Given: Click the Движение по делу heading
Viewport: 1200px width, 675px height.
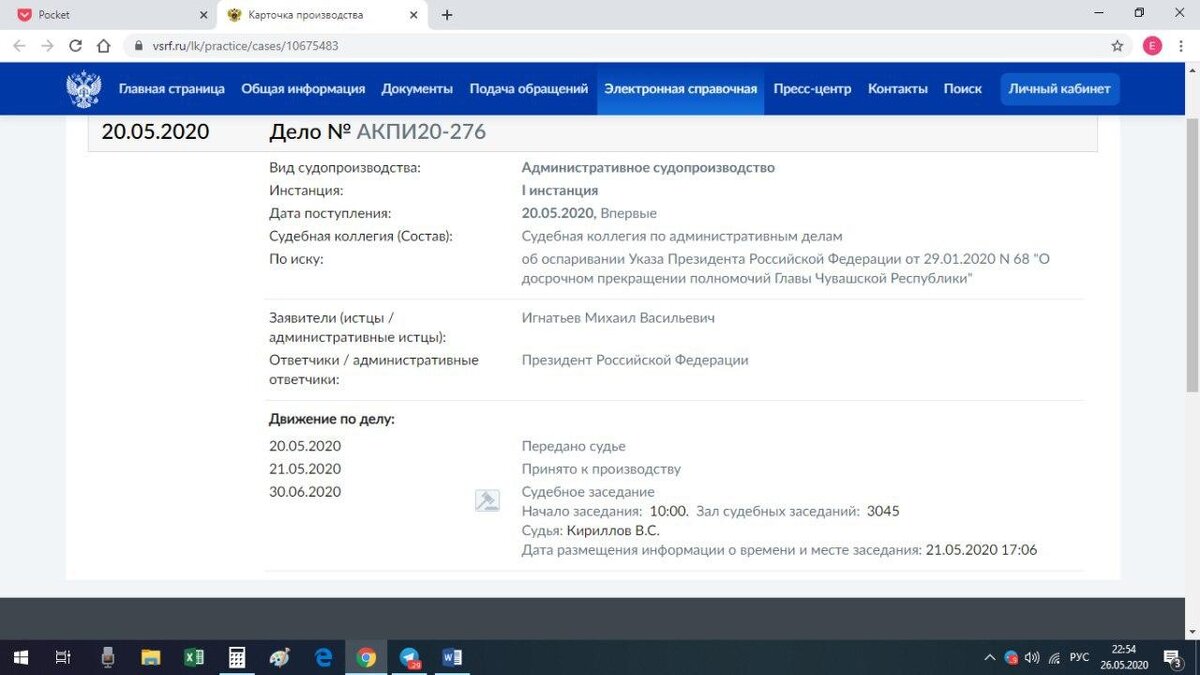Looking at the screenshot, I should tap(332, 419).
